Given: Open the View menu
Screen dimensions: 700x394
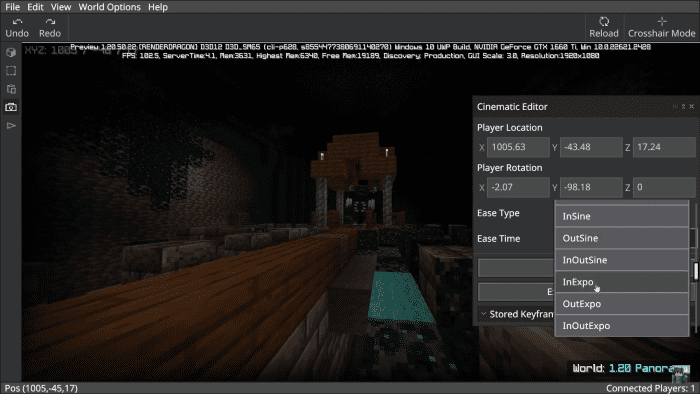Looking at the screenshot, I should coord(61,7).
